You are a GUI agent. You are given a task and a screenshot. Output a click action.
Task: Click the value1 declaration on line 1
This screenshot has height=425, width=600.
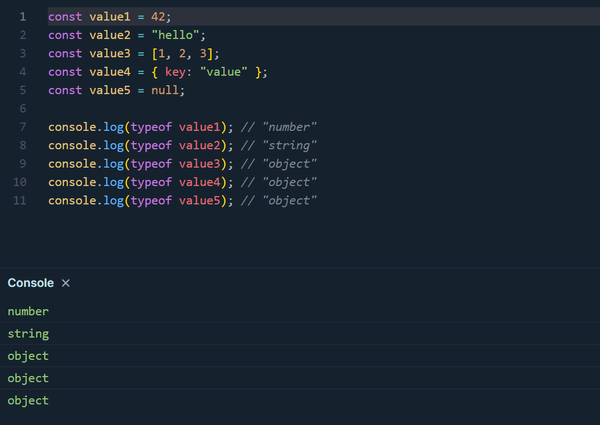click(x=110, y=17)
